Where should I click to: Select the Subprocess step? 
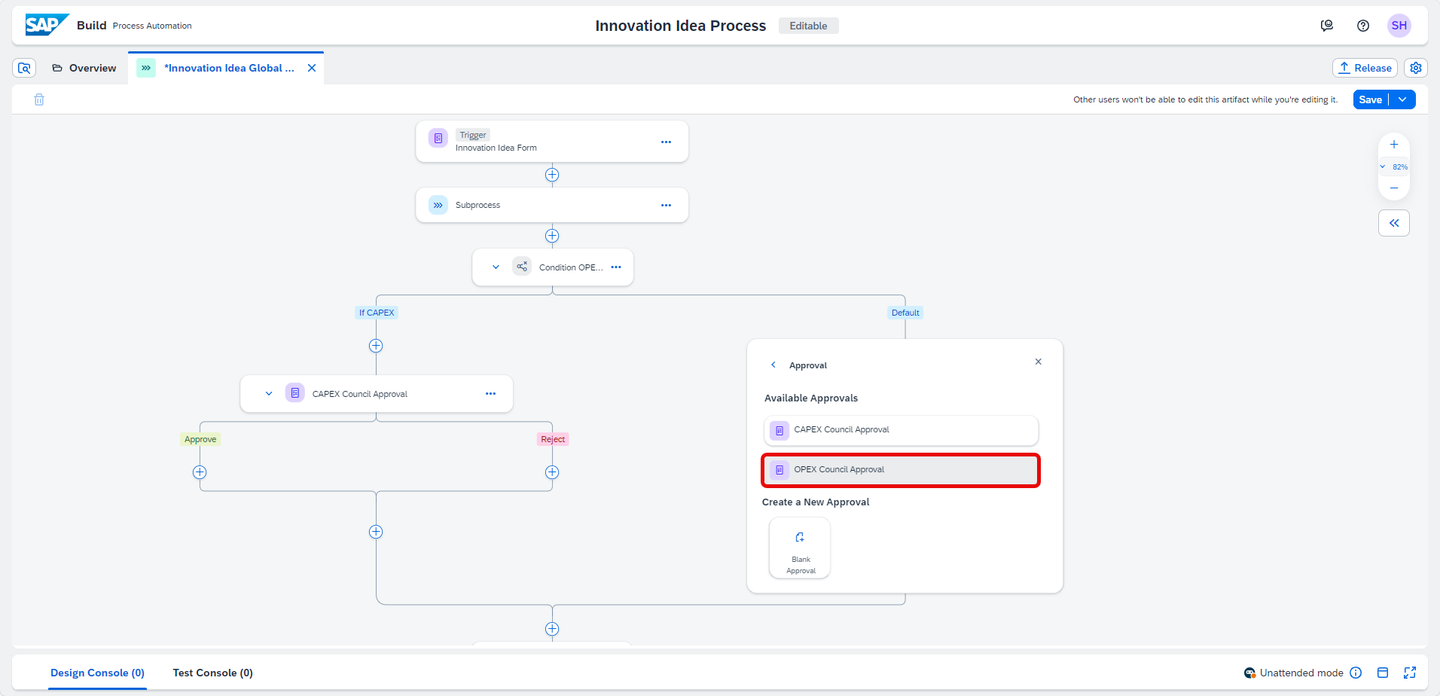[552, 205]
